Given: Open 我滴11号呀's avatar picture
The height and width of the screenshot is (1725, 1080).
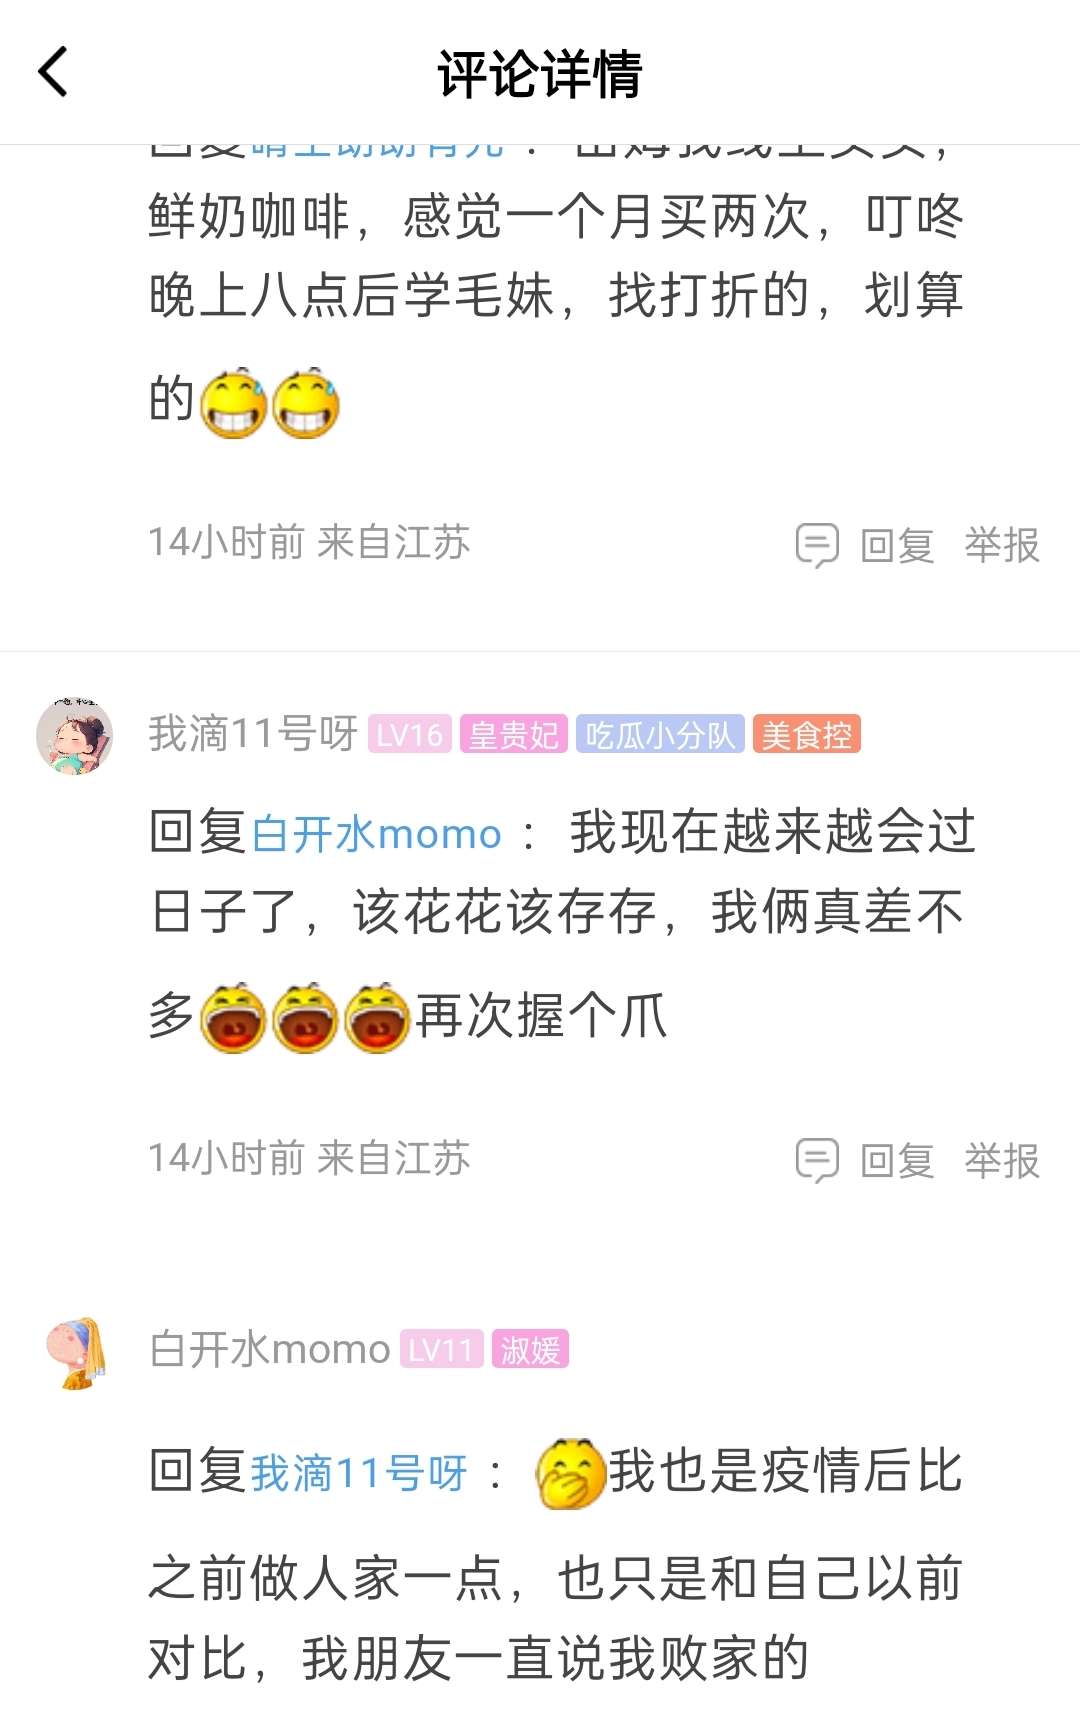Looking at the screenshot, I should [x=74, y=736].
